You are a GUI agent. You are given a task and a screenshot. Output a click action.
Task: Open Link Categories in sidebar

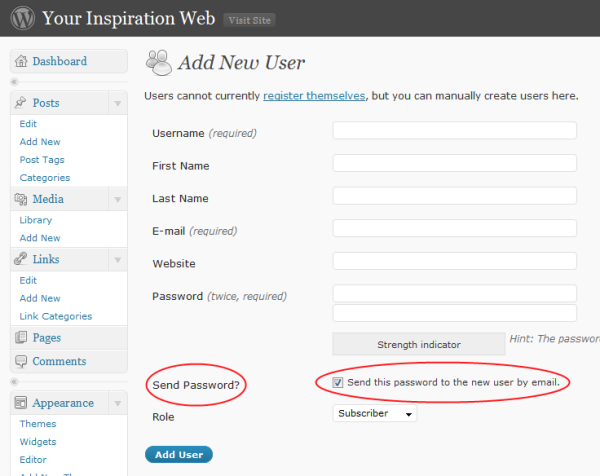(x=55, y=316)
